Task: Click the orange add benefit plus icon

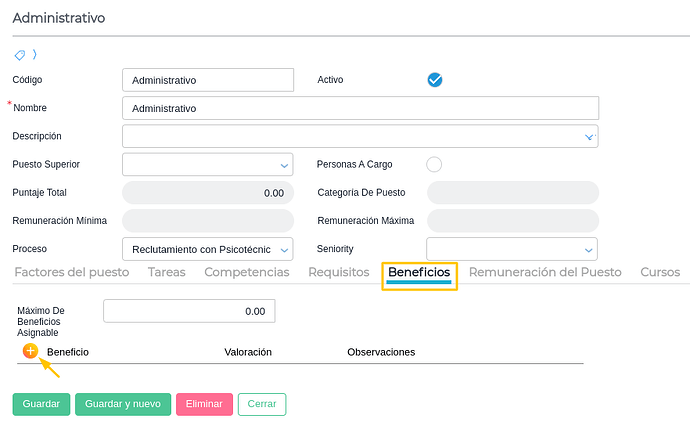Action: pos(30,351)
